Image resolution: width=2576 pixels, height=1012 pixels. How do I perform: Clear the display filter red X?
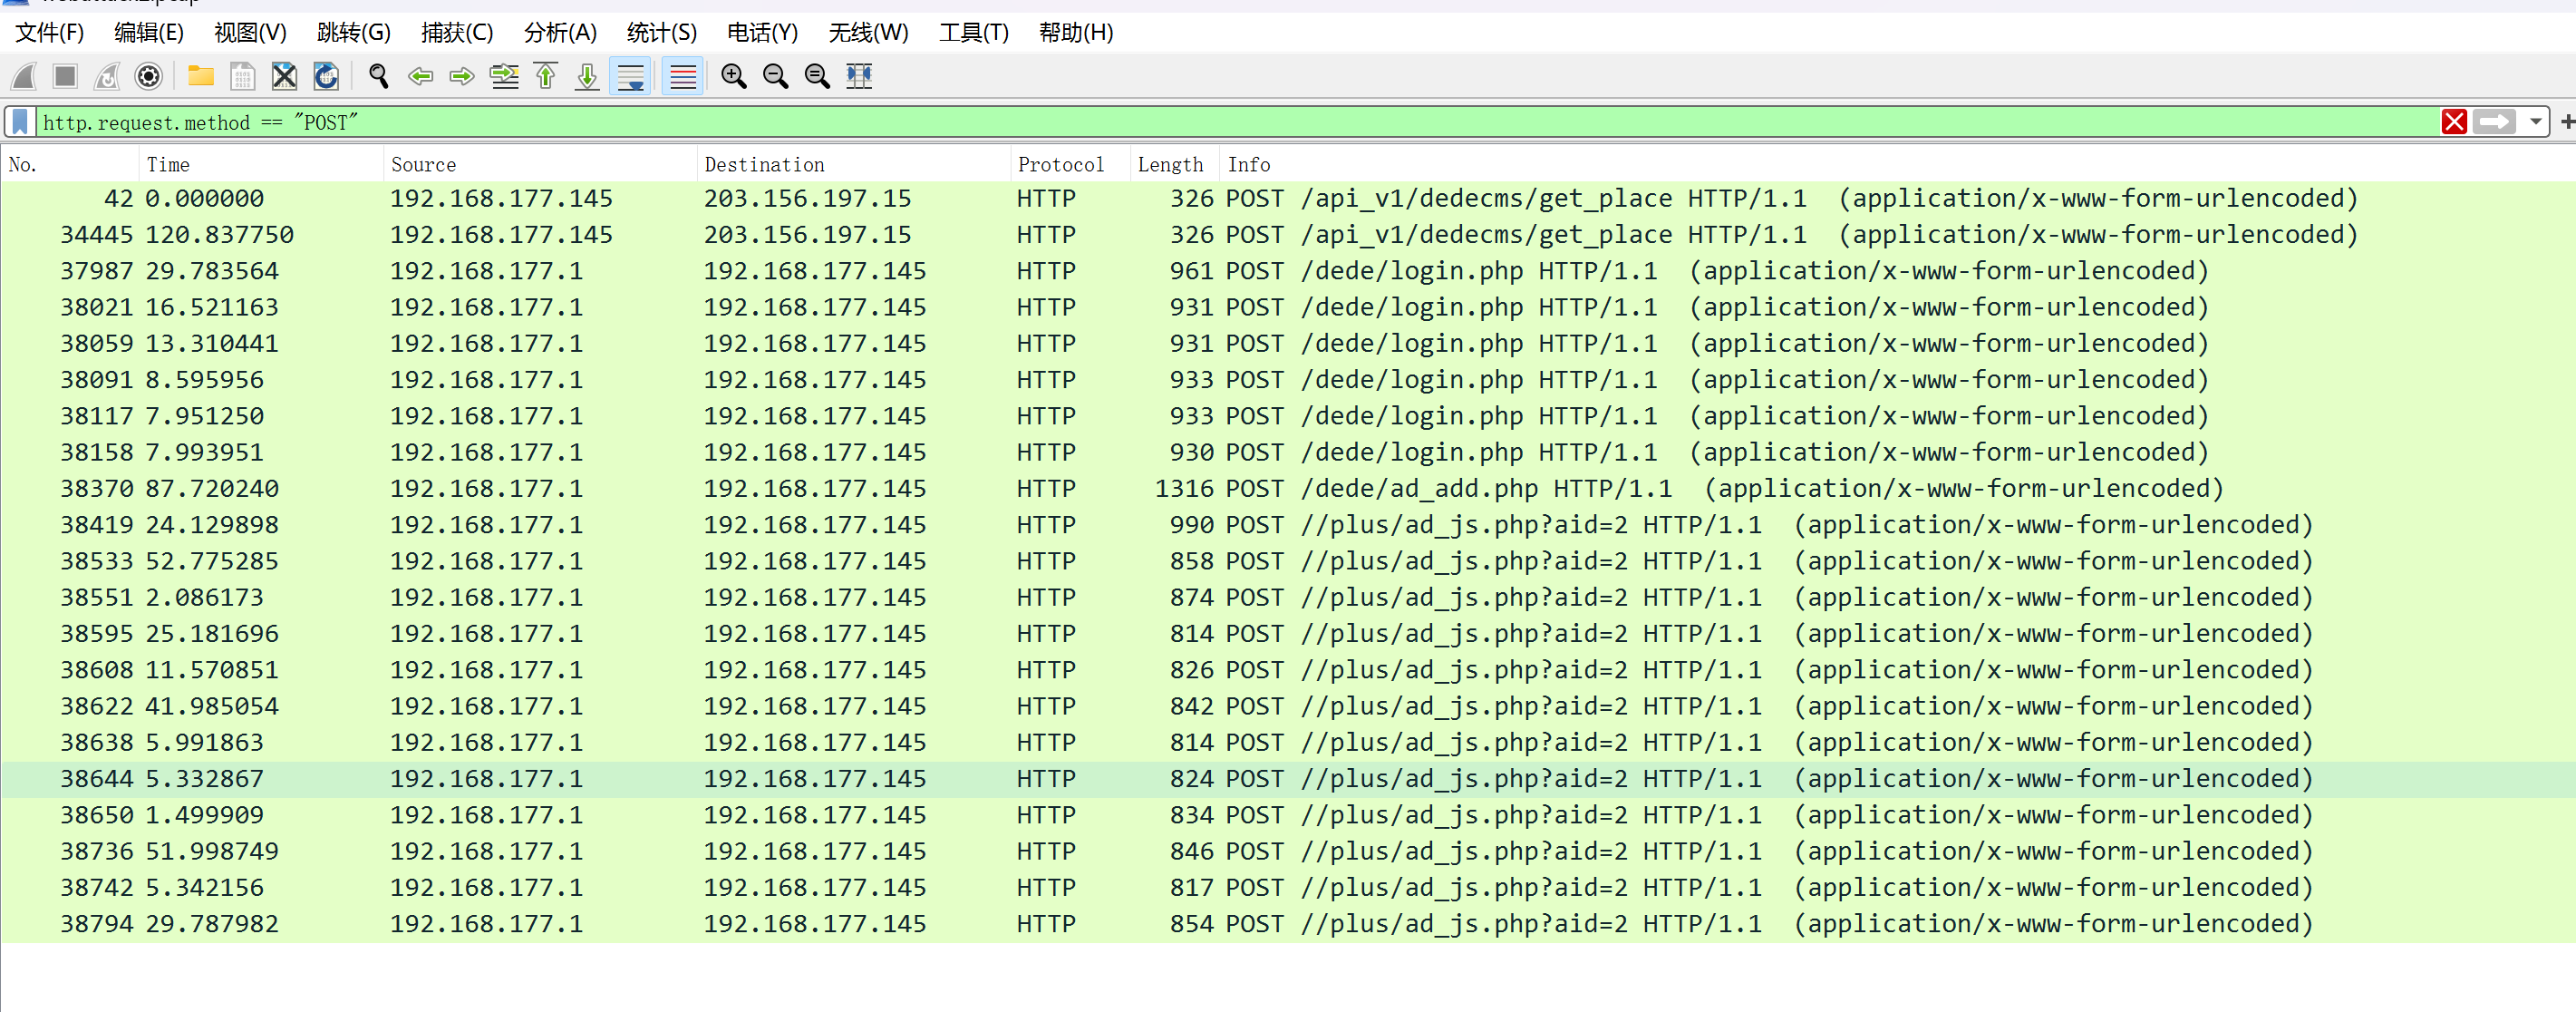pos(2454,122)
